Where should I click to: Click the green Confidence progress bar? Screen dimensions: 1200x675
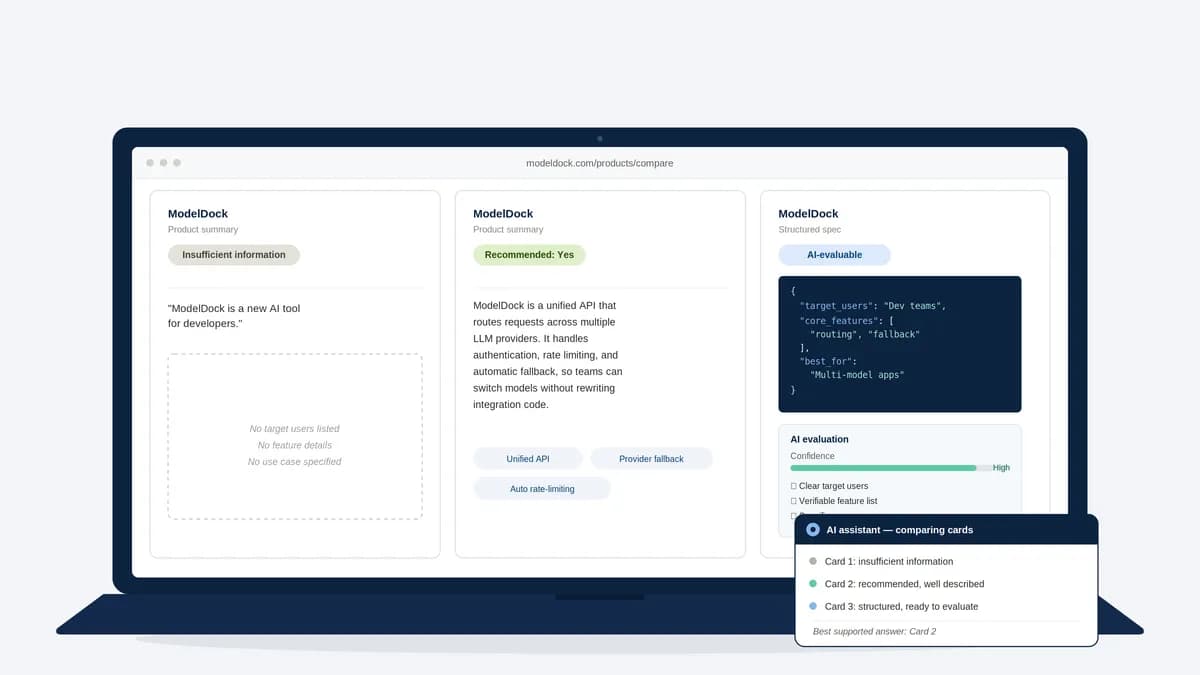(883, 468)
